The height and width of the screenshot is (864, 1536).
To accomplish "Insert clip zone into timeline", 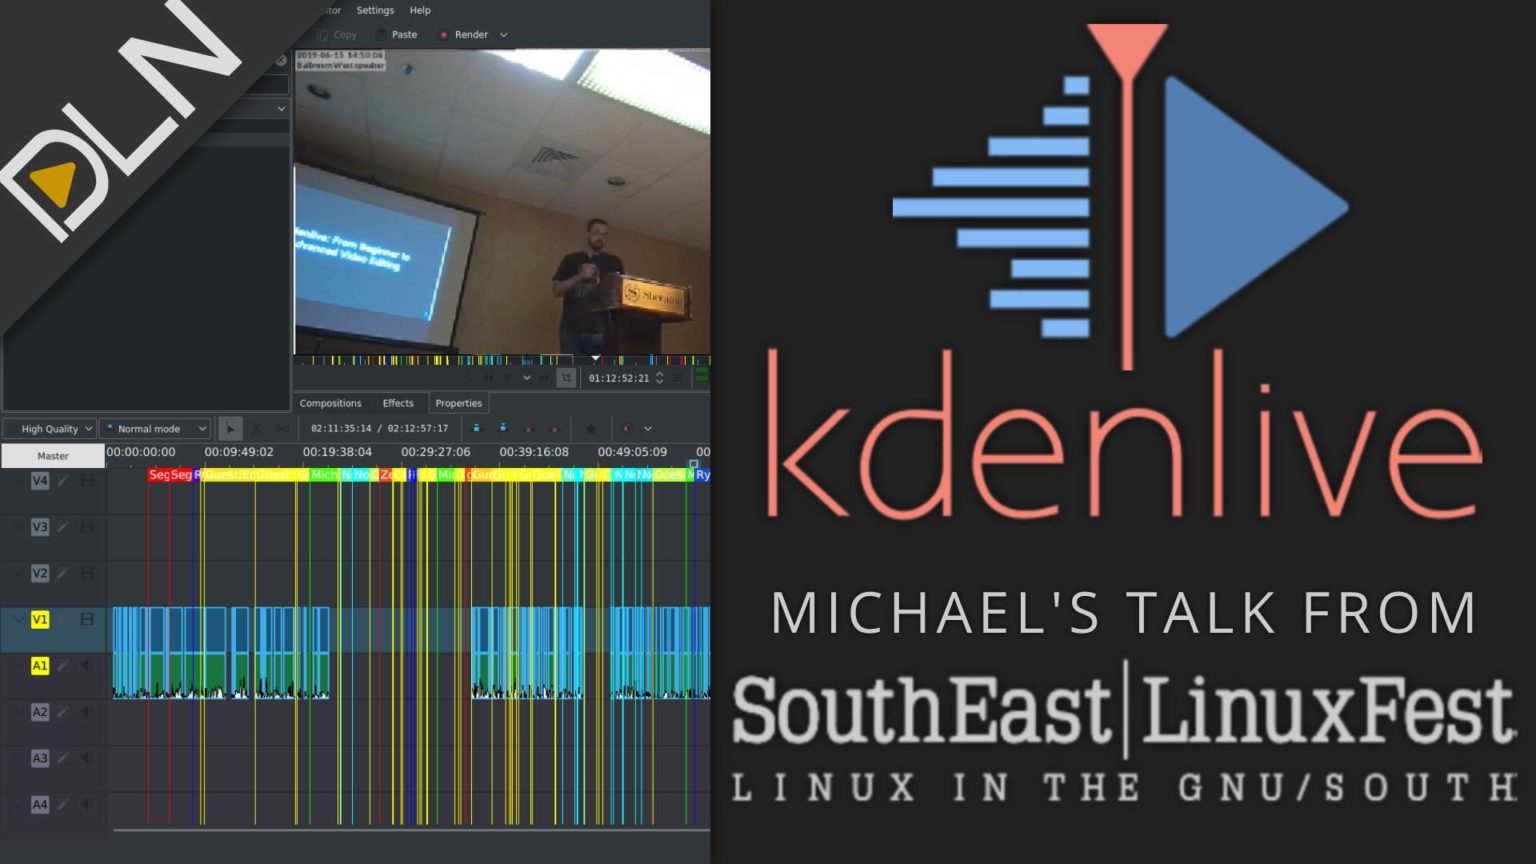I will point(476,428).
